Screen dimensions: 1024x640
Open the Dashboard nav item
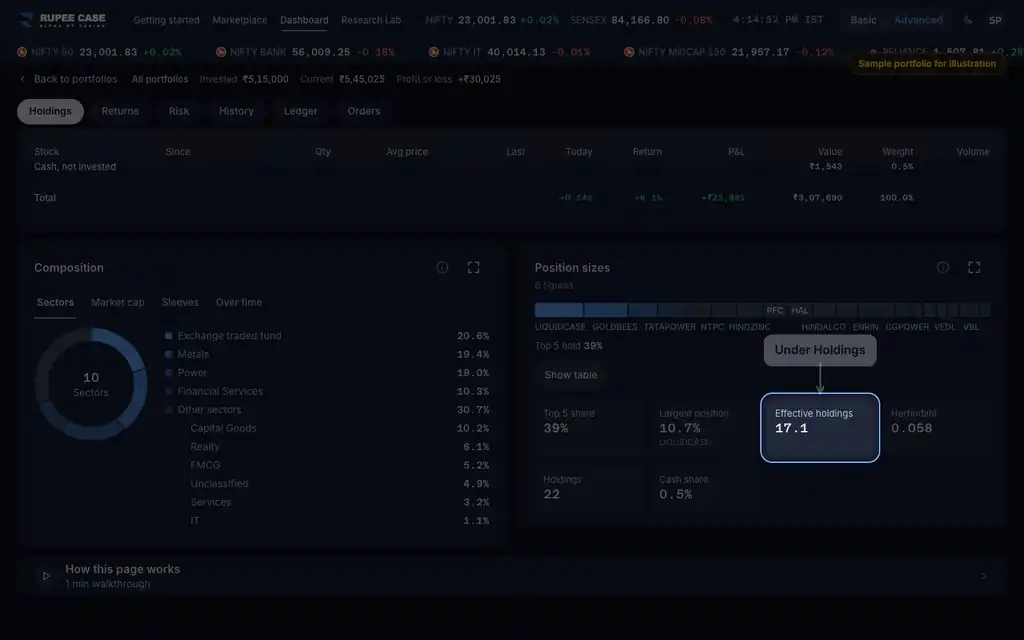[x=304, y=20]
